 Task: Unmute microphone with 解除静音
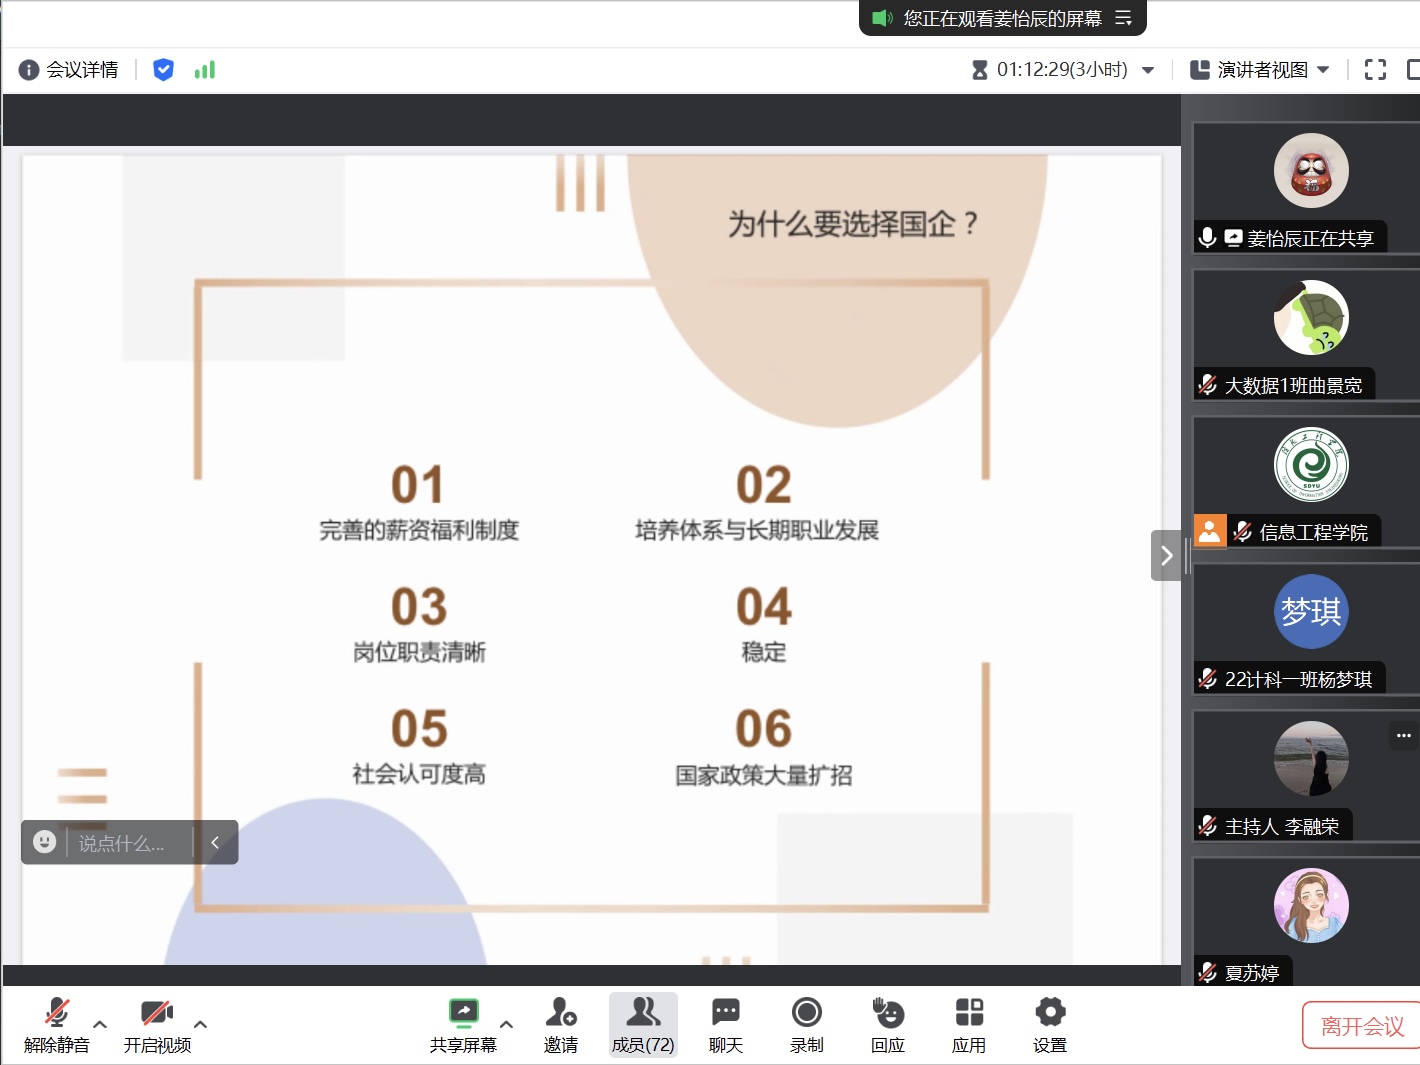57,1025
